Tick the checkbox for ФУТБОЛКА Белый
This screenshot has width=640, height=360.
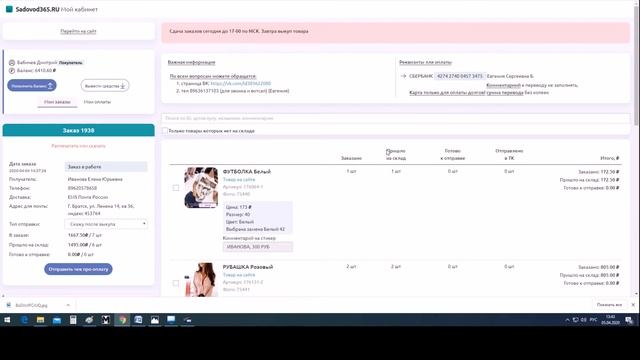[x=176, y=188]
